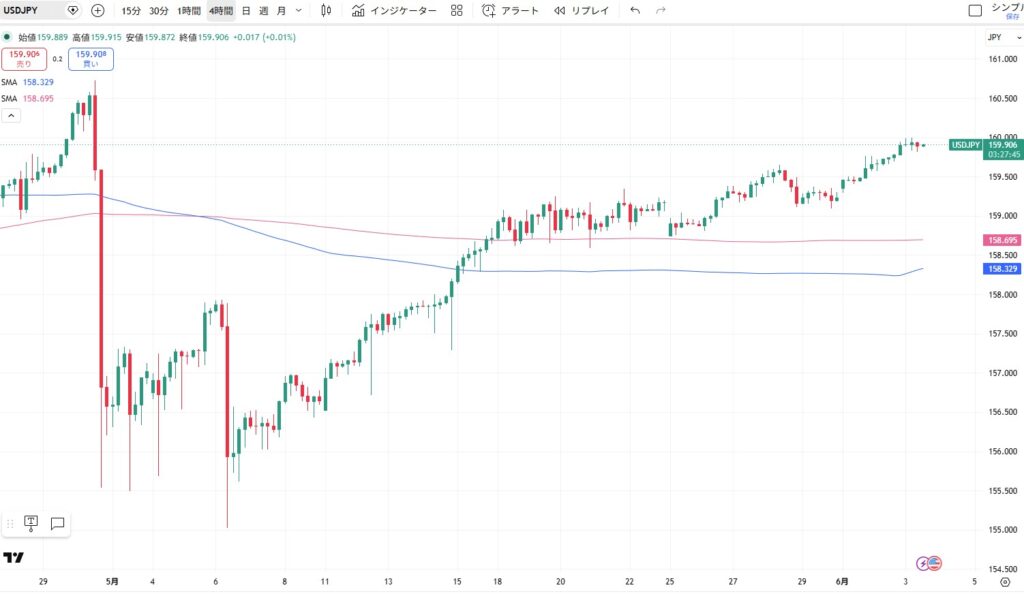The height and width of the screenshot is (594, 1024).
Task: Select the 15分 timeframe
Action: tap(131, 10)
